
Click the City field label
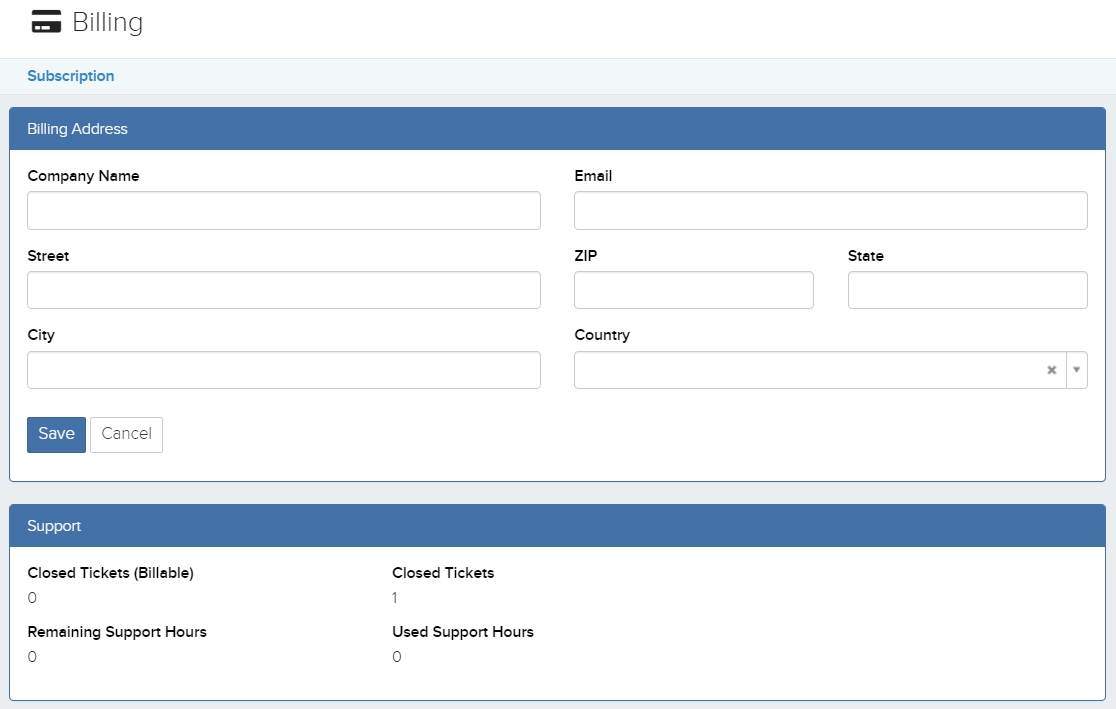coord(41,335)
